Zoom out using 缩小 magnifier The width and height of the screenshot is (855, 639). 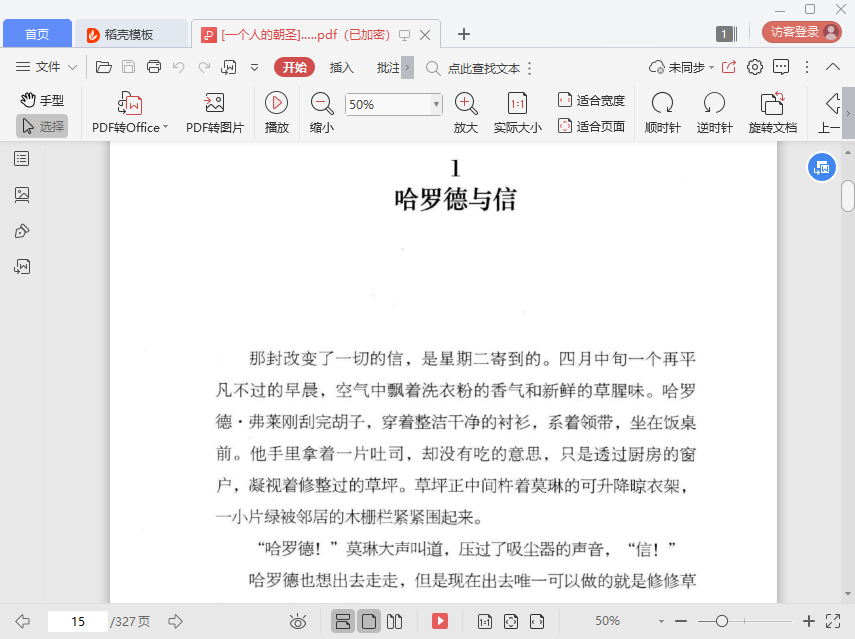click(x=322, y=113)
